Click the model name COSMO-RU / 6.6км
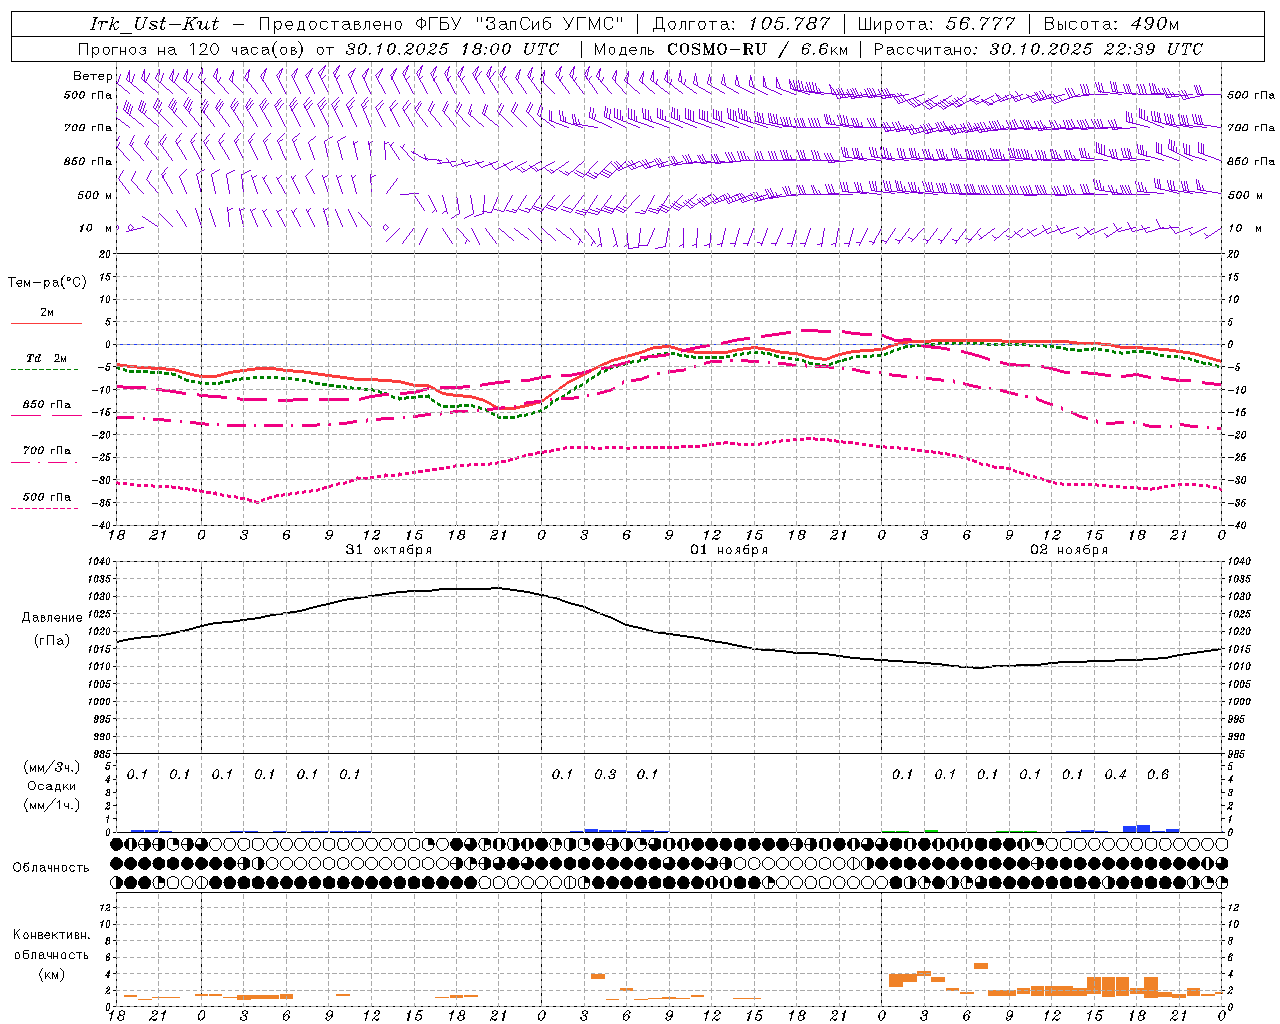 757,49
